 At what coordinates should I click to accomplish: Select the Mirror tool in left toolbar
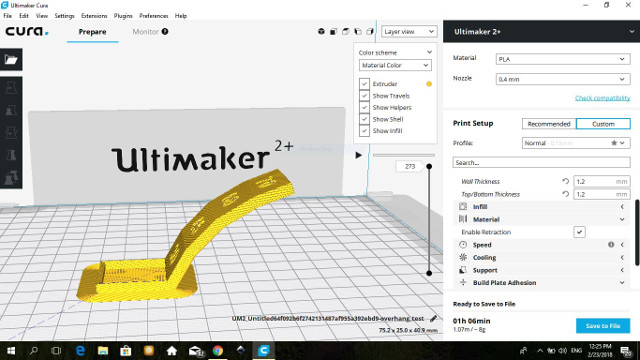tap(11, 155)
